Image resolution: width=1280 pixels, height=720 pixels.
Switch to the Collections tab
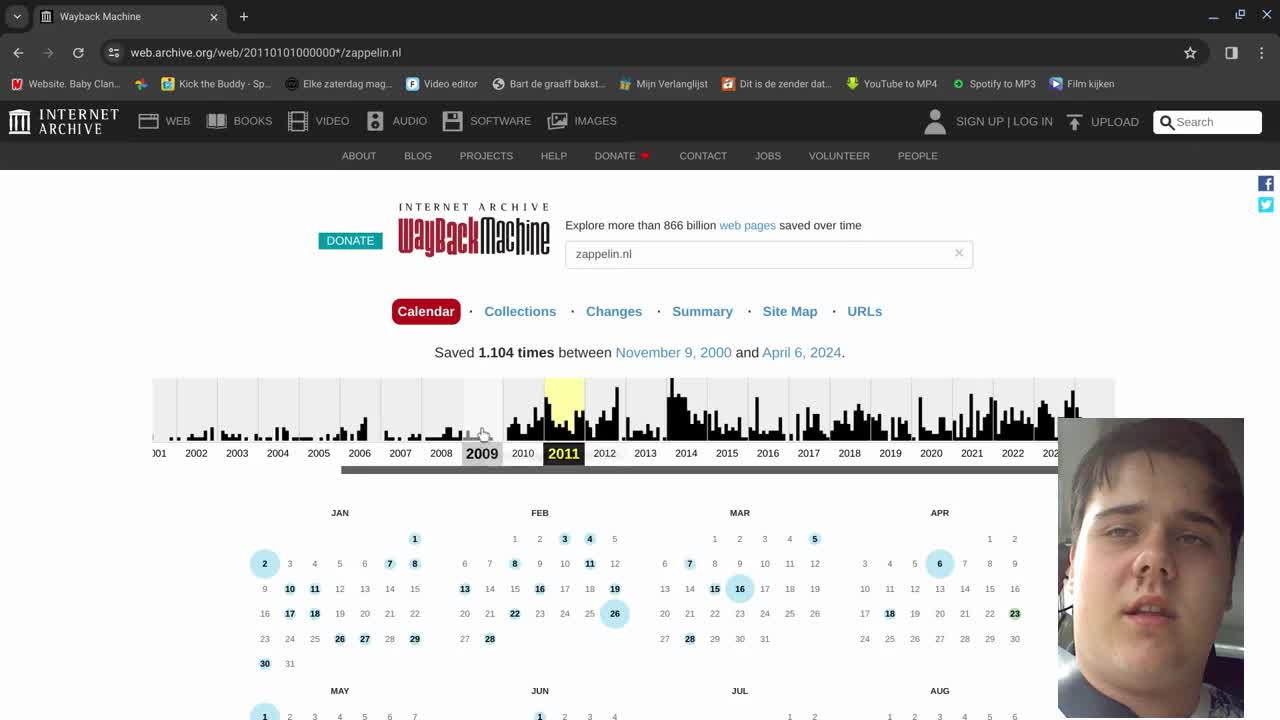pos(520,311)
